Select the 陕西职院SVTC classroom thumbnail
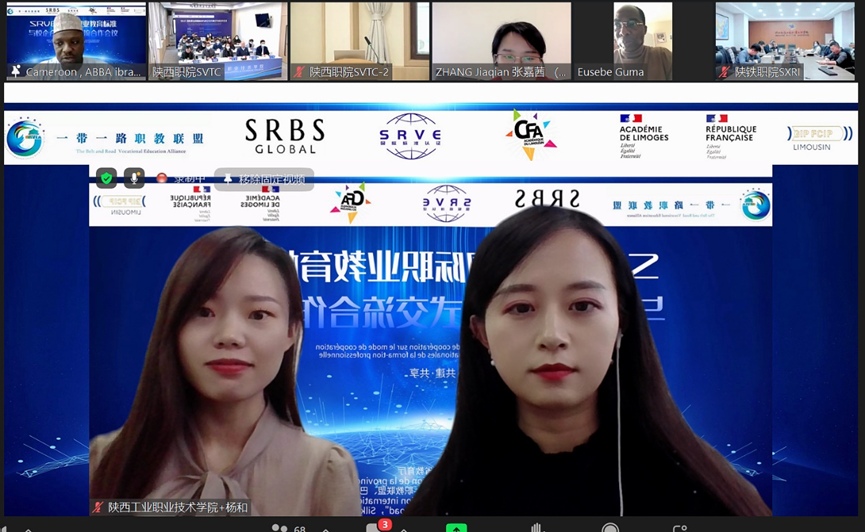The width and height of the screenshot is (865, 532). [217, 40]
